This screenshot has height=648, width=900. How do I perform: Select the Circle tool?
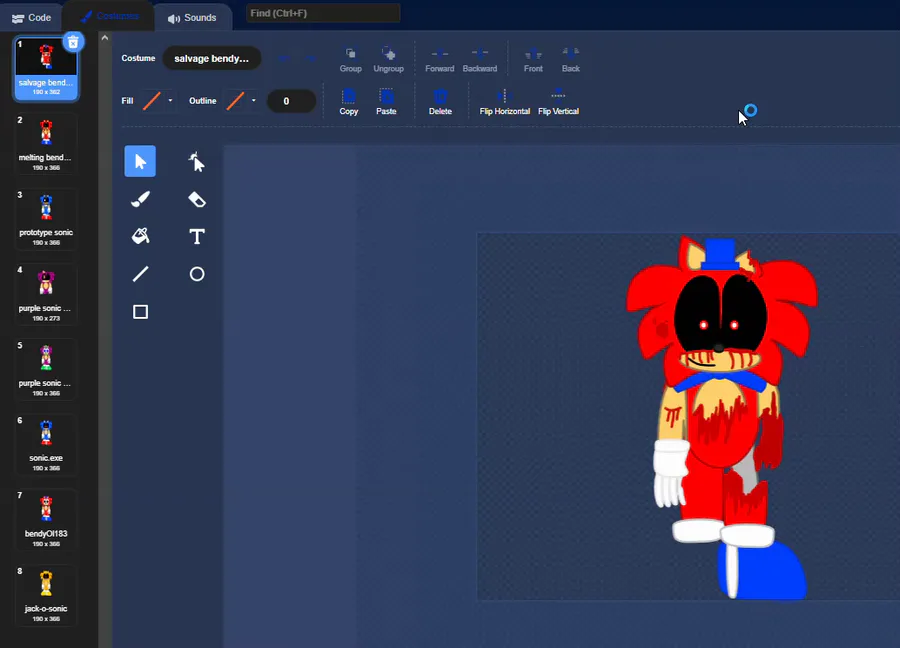[196, 274]
